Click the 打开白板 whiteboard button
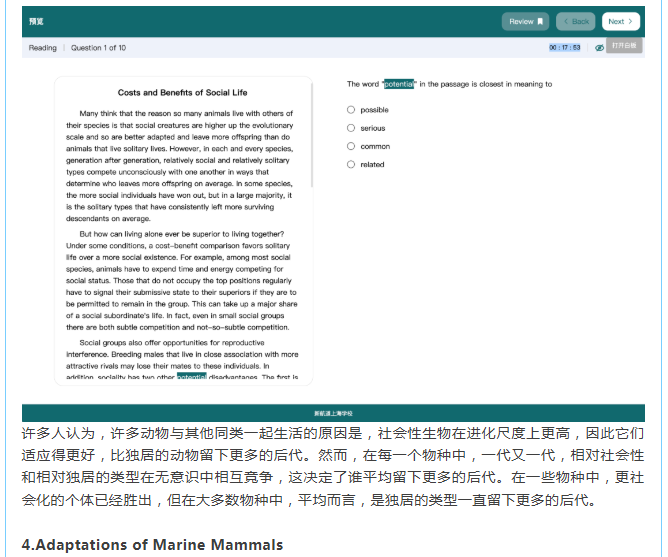Viewport: 668px width, 557px height. pyautogui.click(x=623, y=46)
